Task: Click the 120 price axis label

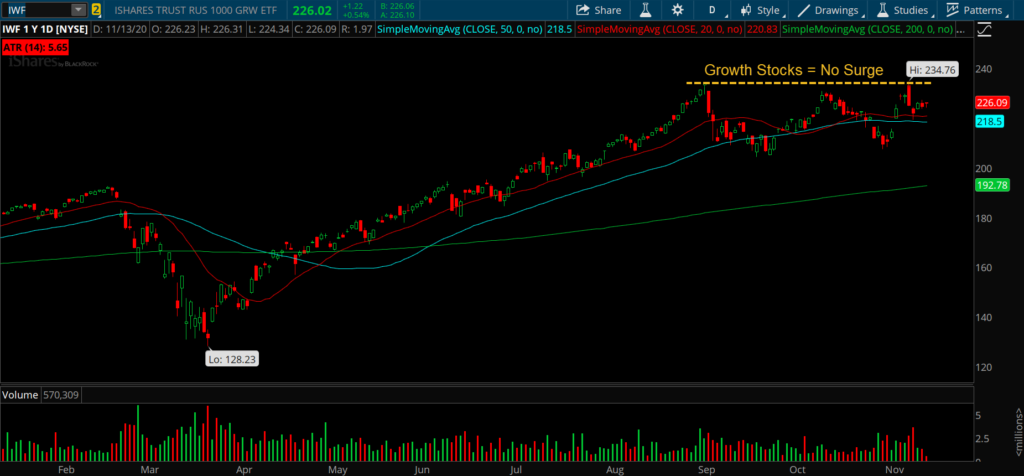Action: (x=985, y=367)
